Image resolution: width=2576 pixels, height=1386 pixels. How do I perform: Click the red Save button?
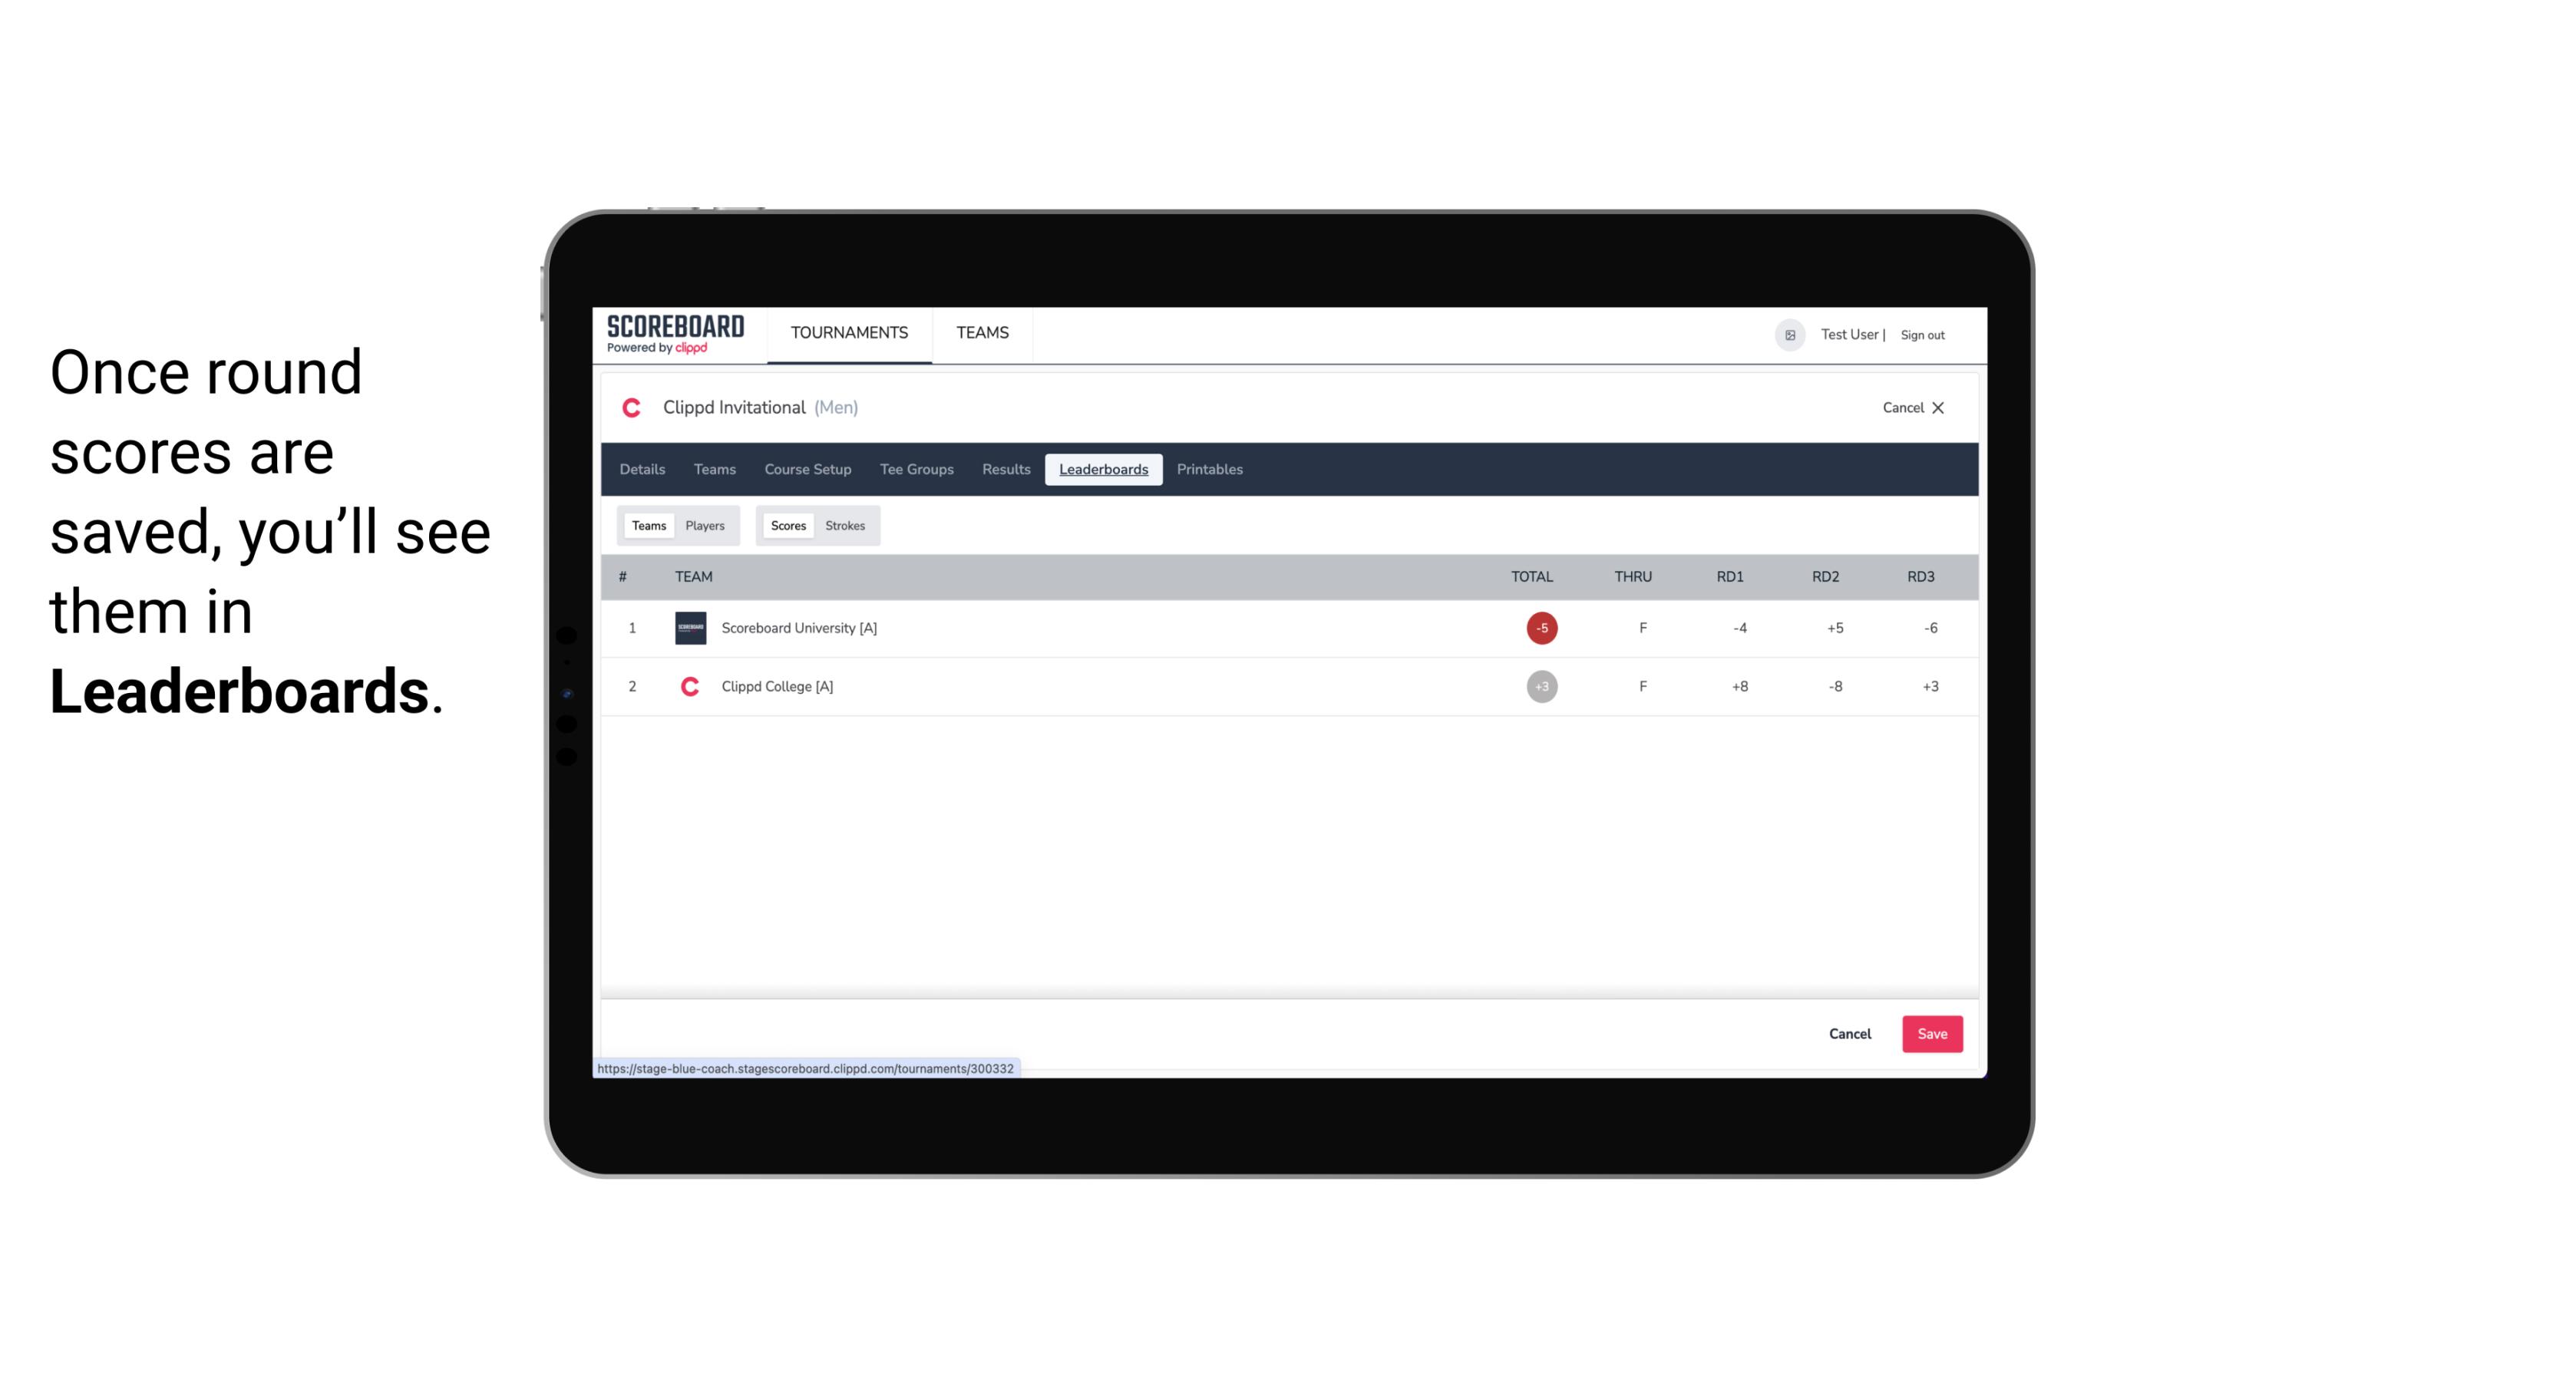pyautogui.click(x=1930, y=1033)
